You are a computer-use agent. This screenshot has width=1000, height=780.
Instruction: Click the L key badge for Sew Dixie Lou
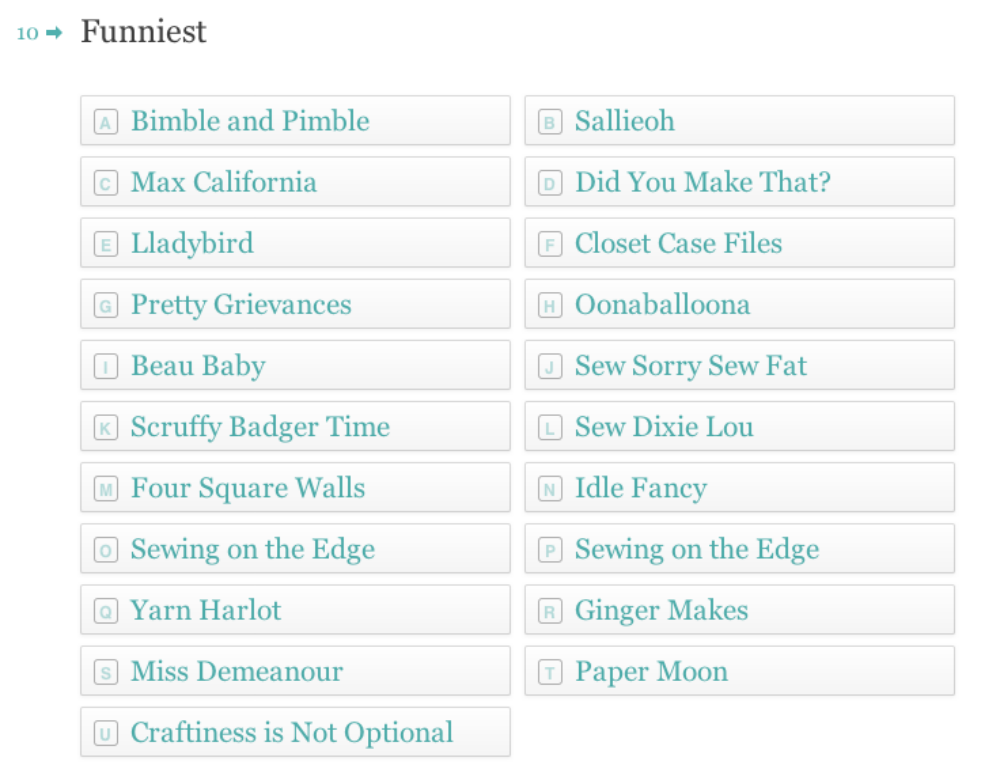550,428
